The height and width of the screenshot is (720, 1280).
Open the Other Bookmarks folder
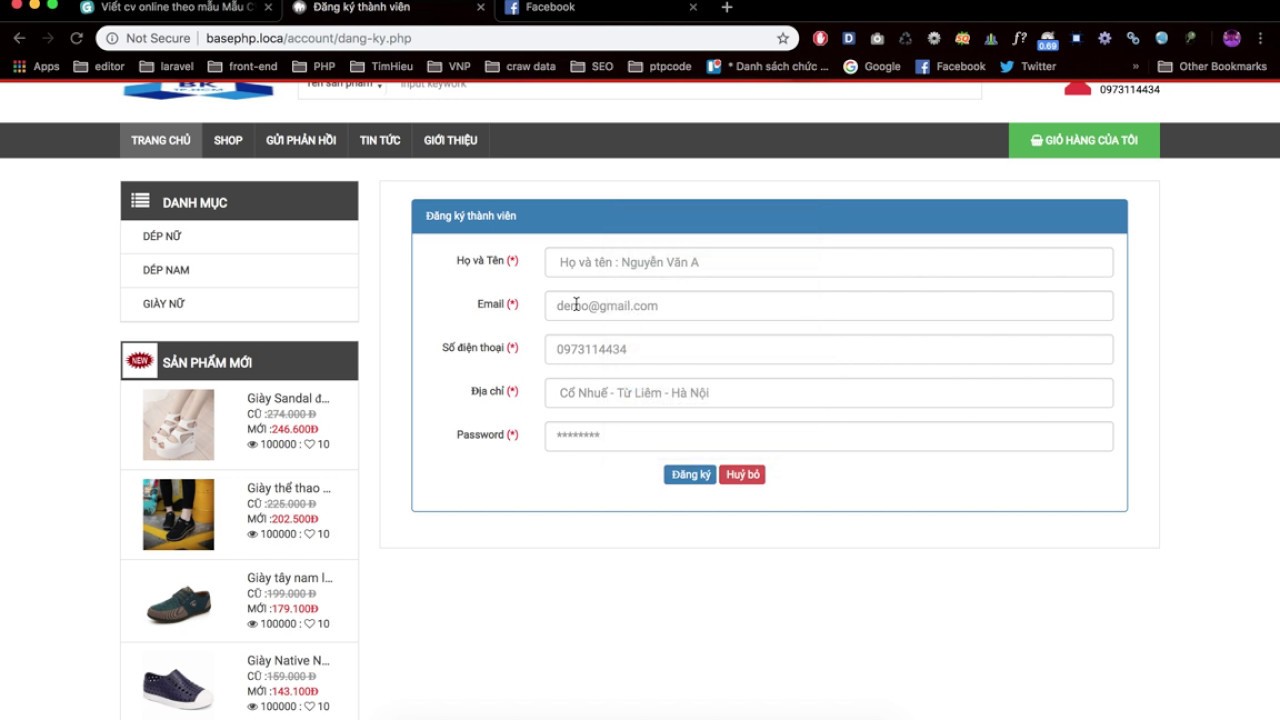coord(1212,66)
